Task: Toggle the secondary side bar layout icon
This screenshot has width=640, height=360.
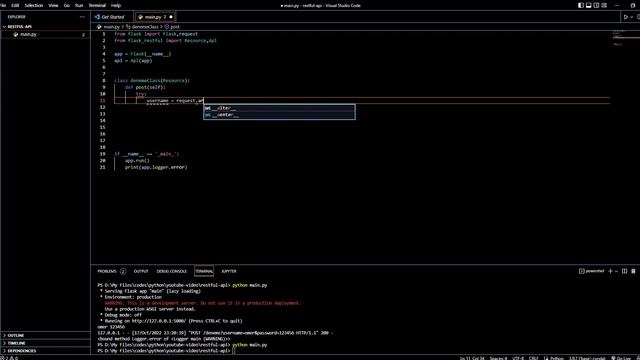Action: click(x=596, y=5)
